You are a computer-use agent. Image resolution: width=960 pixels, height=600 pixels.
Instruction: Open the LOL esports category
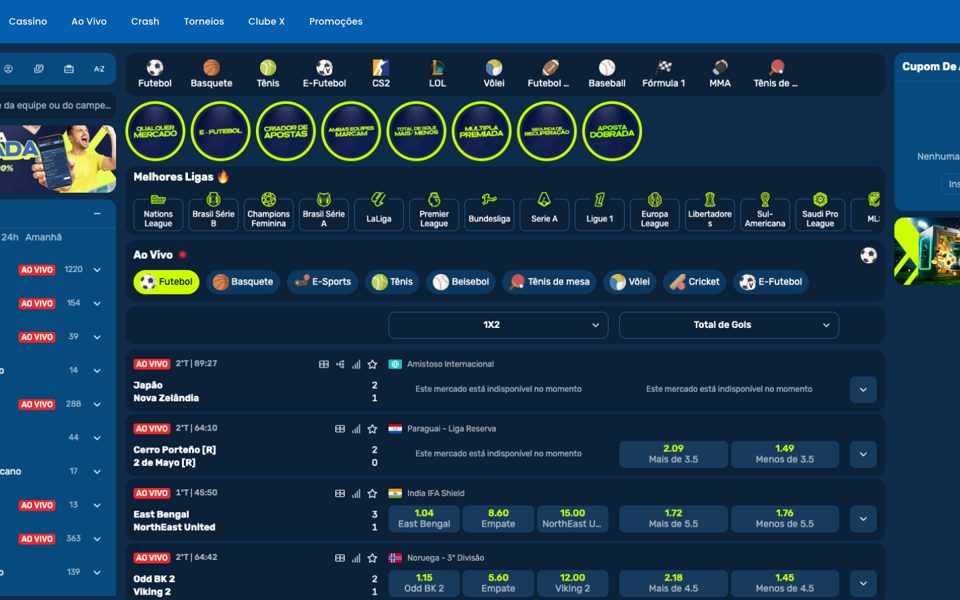tap(437, 73)
